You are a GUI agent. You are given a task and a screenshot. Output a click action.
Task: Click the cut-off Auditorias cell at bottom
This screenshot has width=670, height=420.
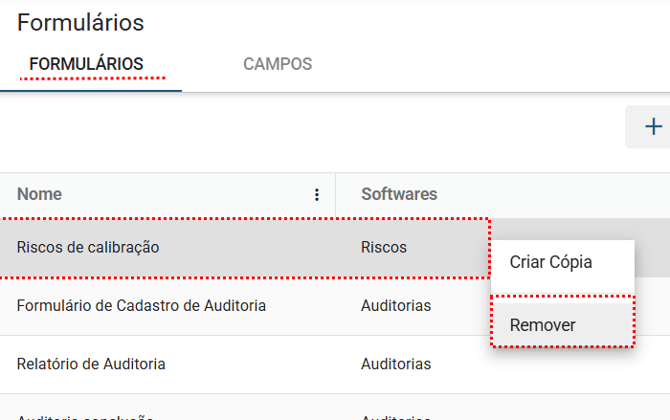(x=396, y=415)
